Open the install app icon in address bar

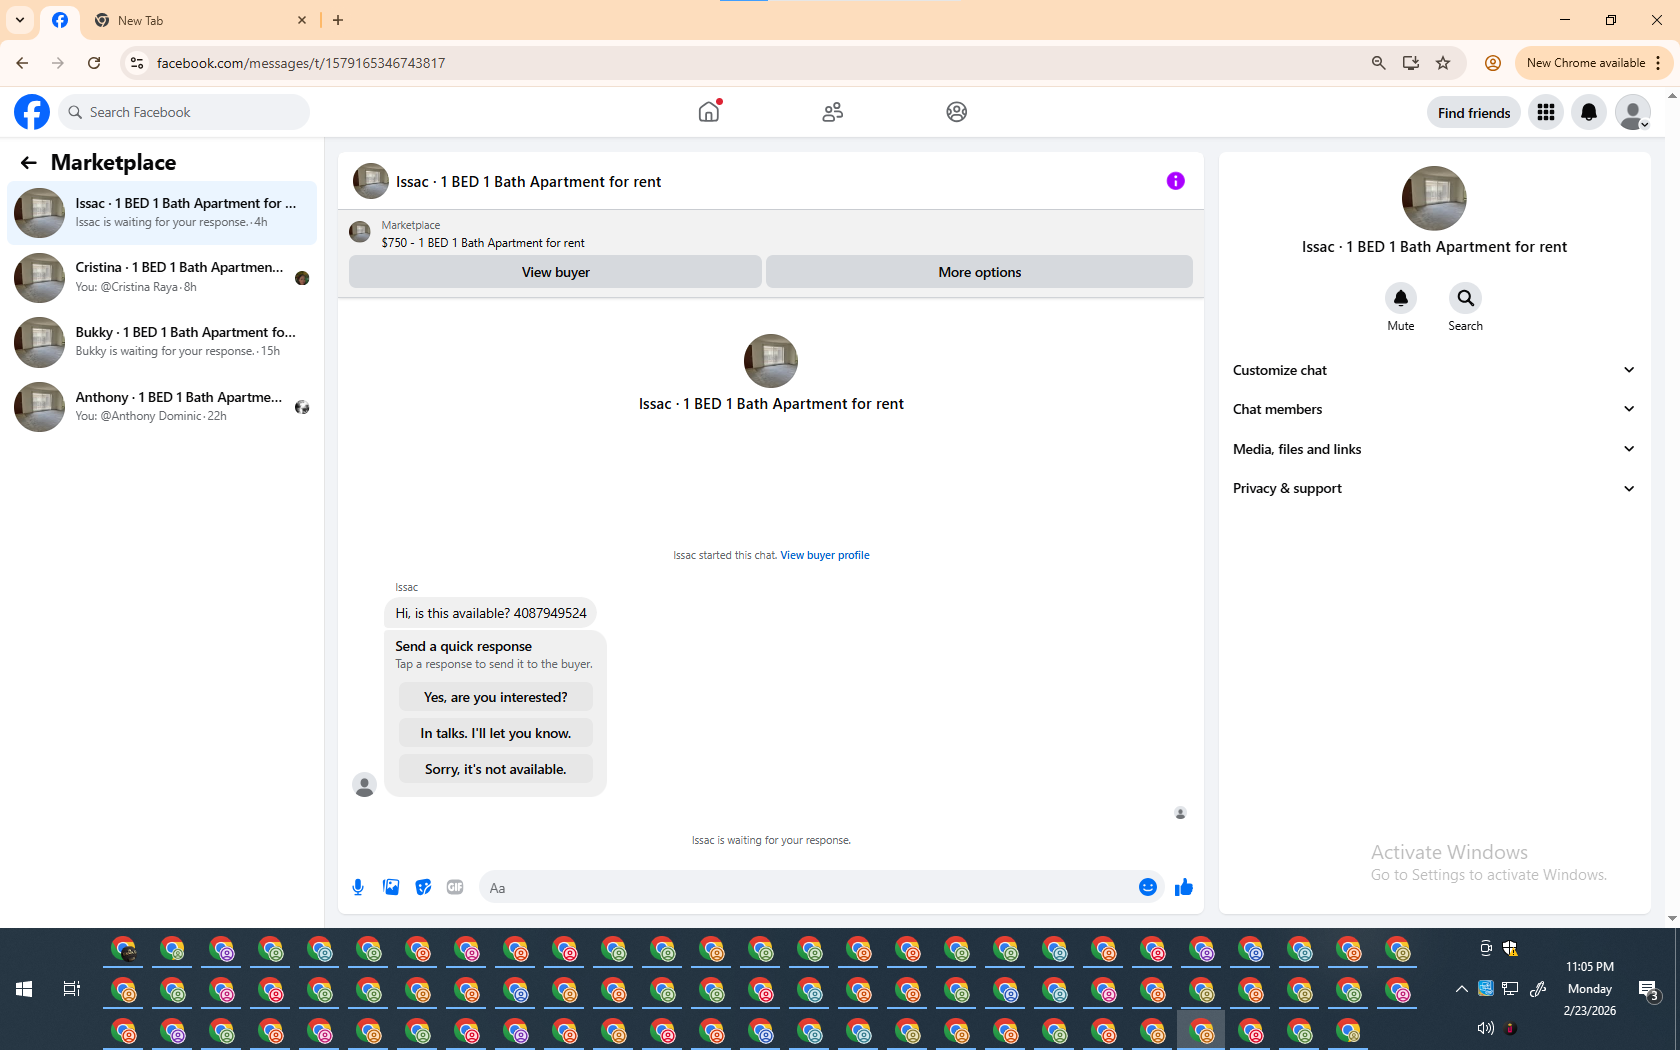pyautogui.click(x=1411, y=63)
